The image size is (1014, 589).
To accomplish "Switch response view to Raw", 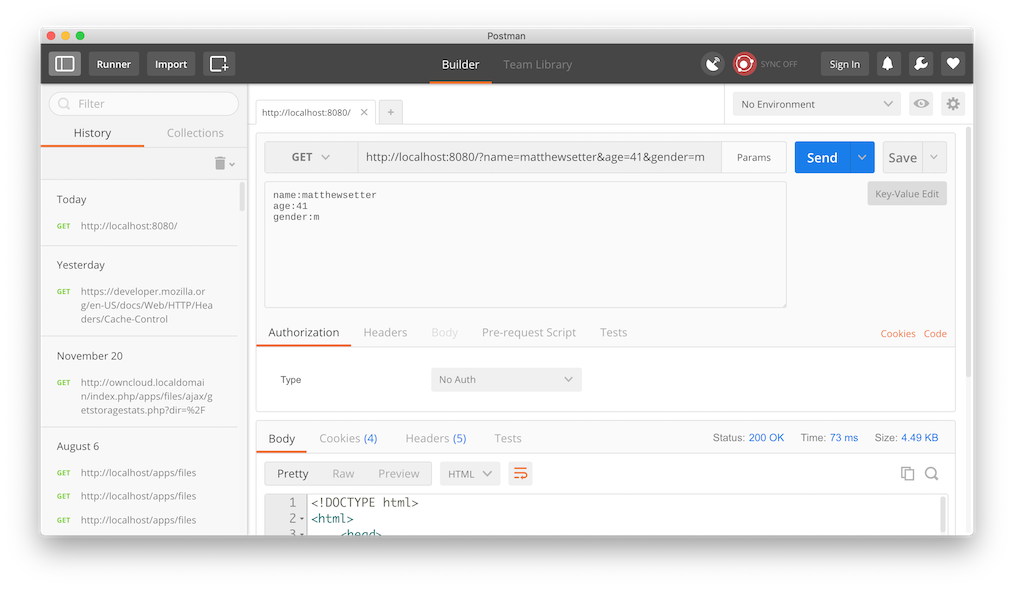I will [343, 474].
